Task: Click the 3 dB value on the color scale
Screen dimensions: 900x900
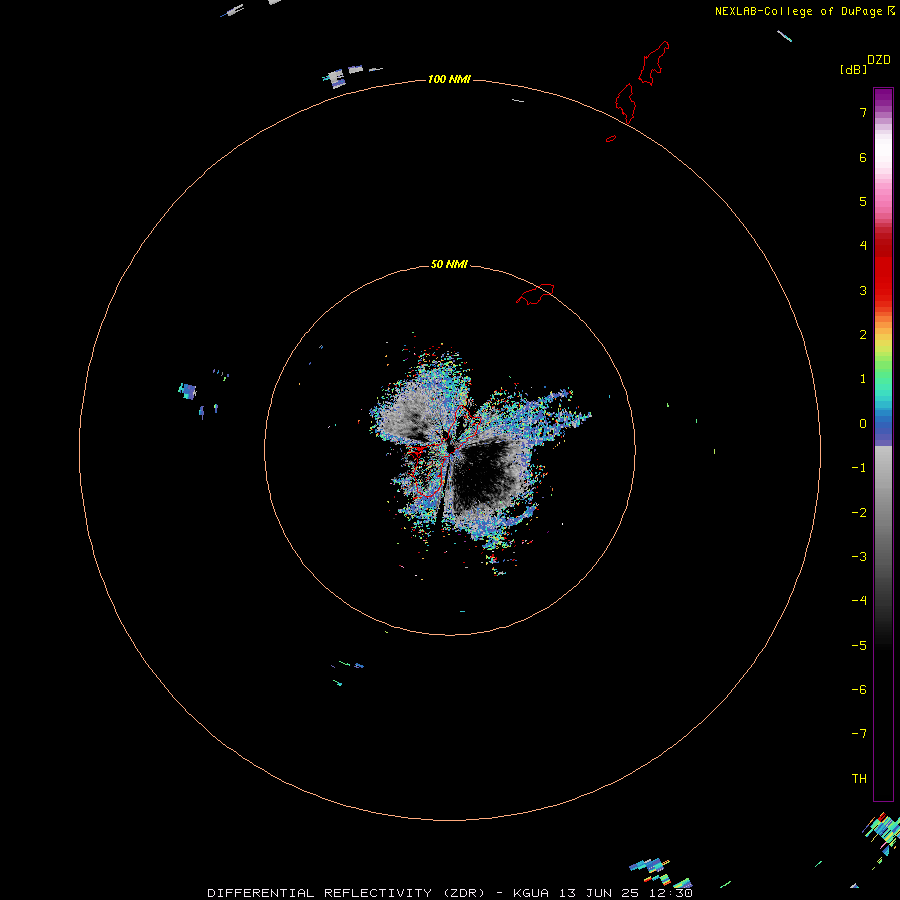Action: pyautogui.click(x=863, y=290)
